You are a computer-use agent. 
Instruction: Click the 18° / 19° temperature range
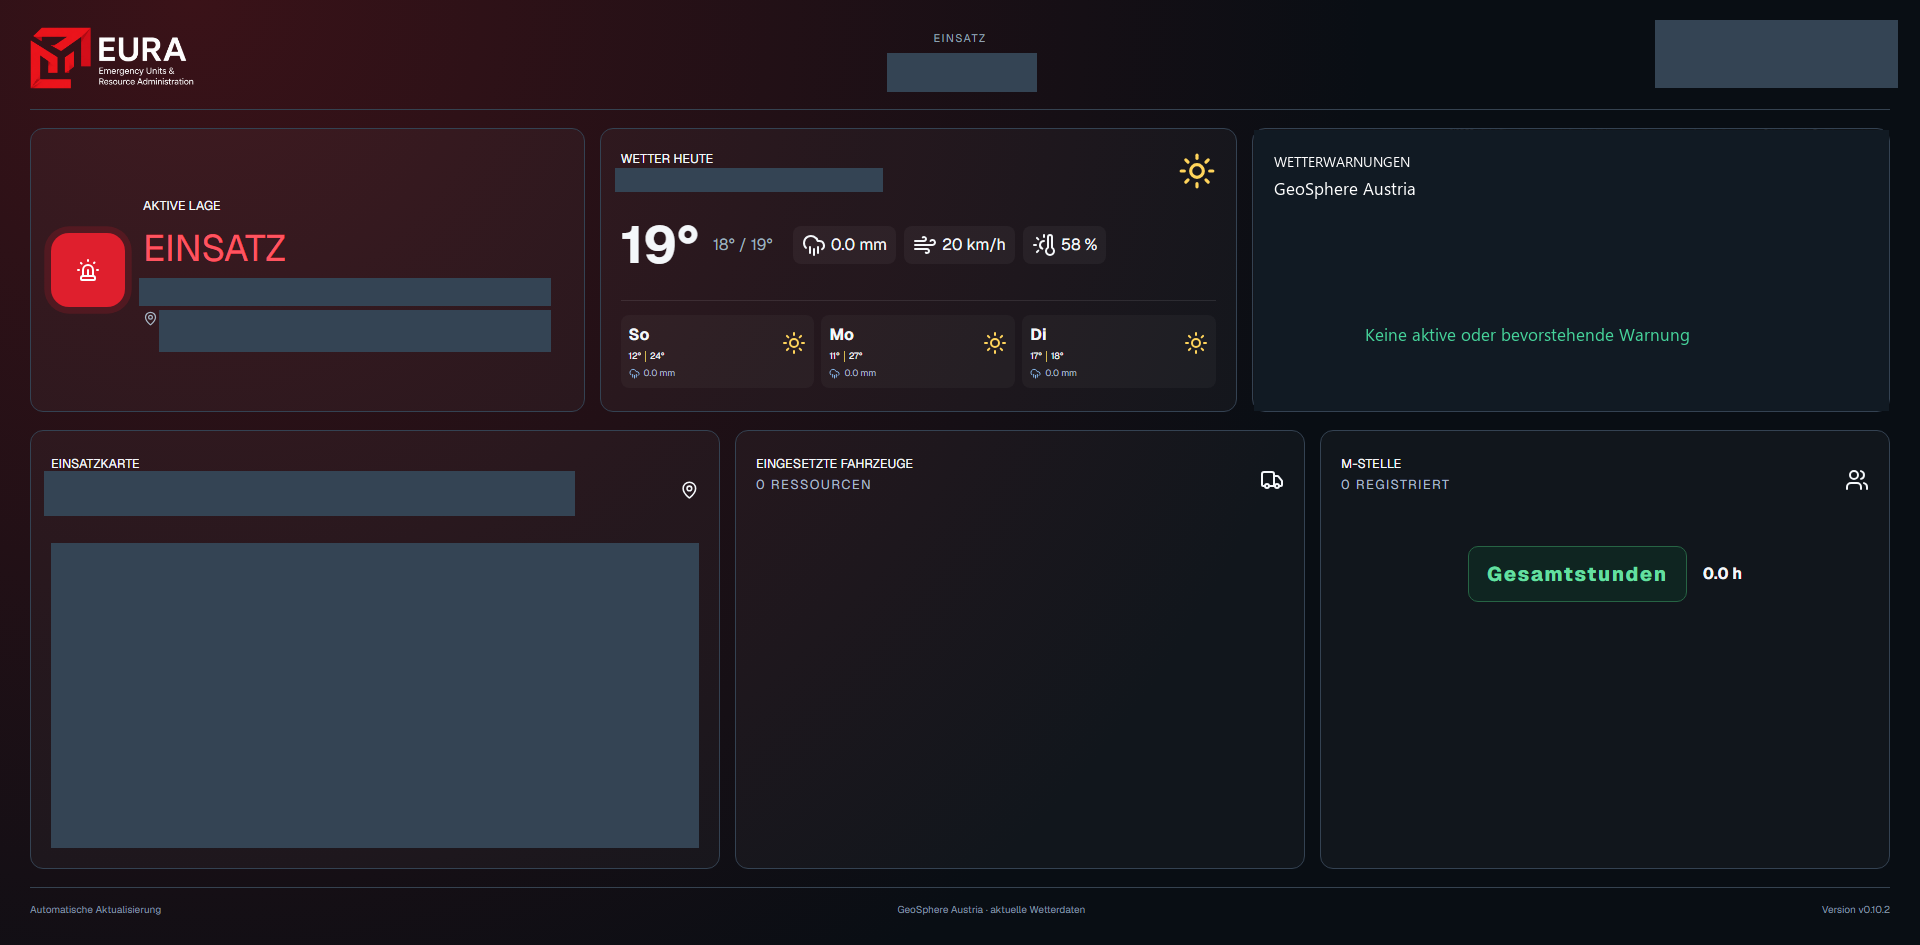tap(743, 245)
